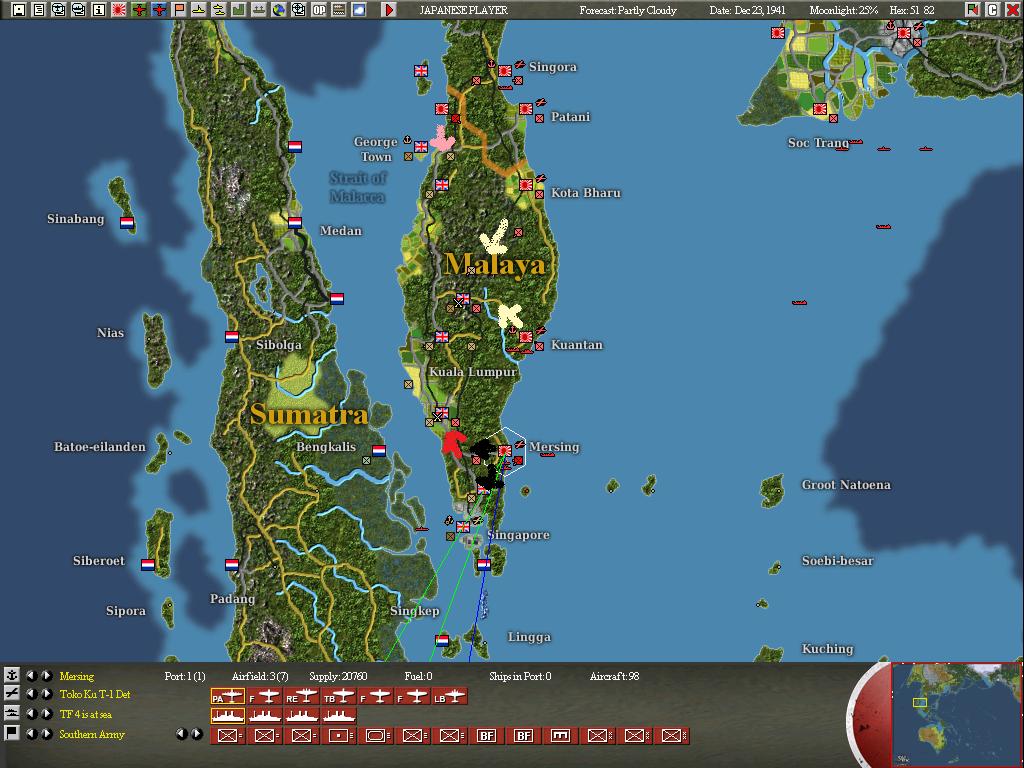Click the Dutch flag marker at Bengkalis

[379, 451]
